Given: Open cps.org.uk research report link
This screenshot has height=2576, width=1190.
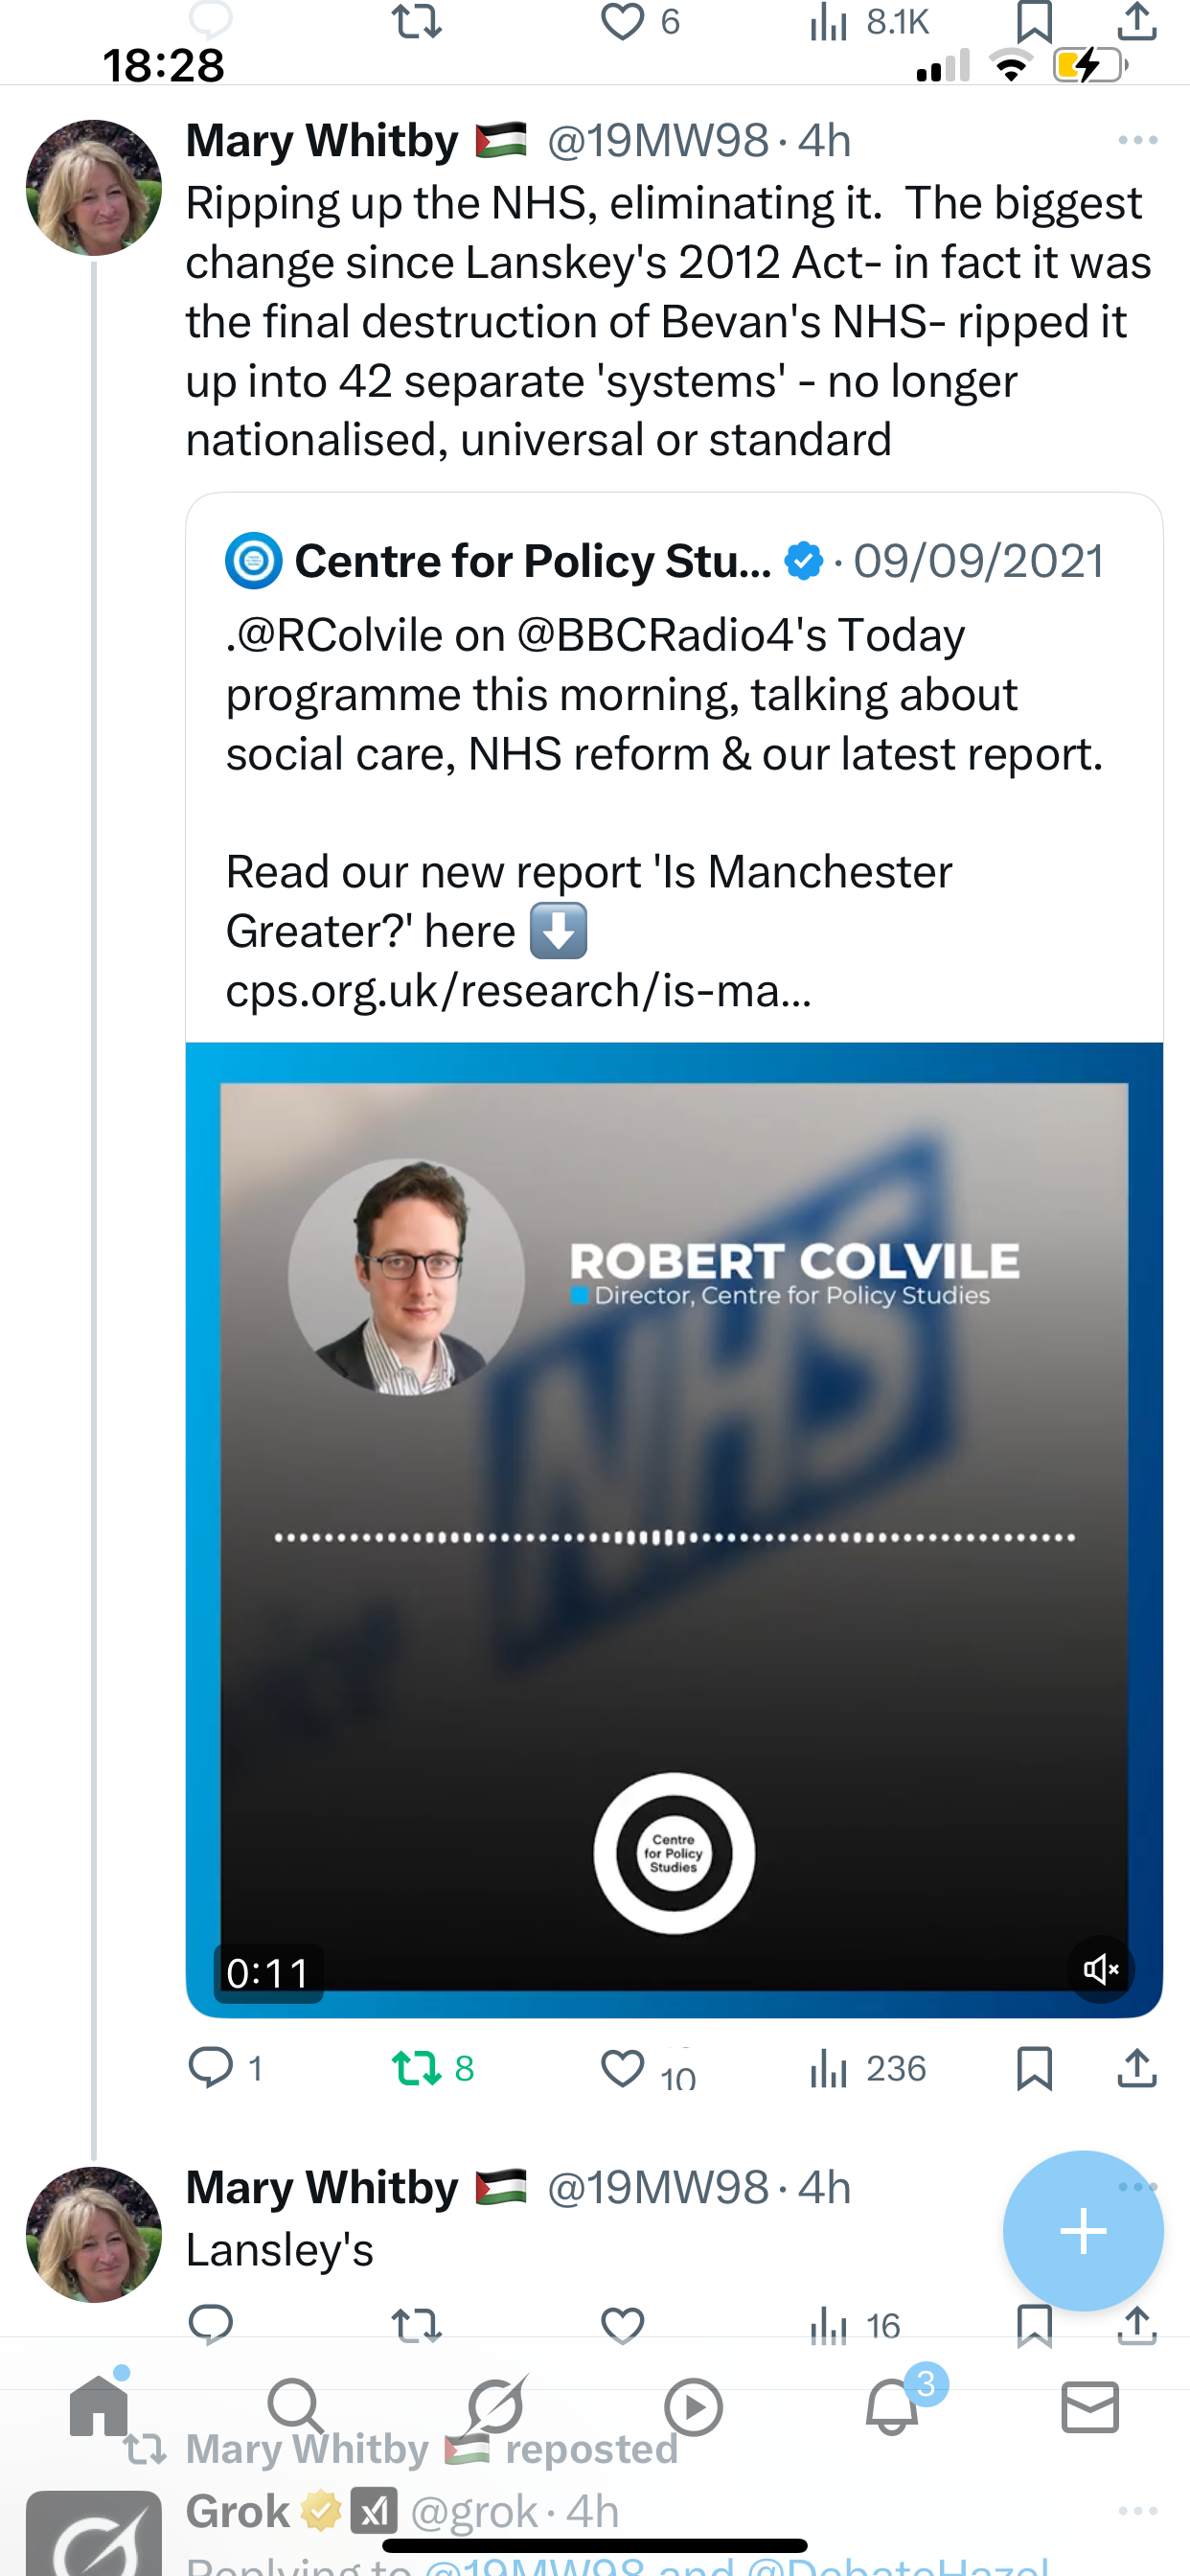Looking at the screenshot, I should click(518, 991).
